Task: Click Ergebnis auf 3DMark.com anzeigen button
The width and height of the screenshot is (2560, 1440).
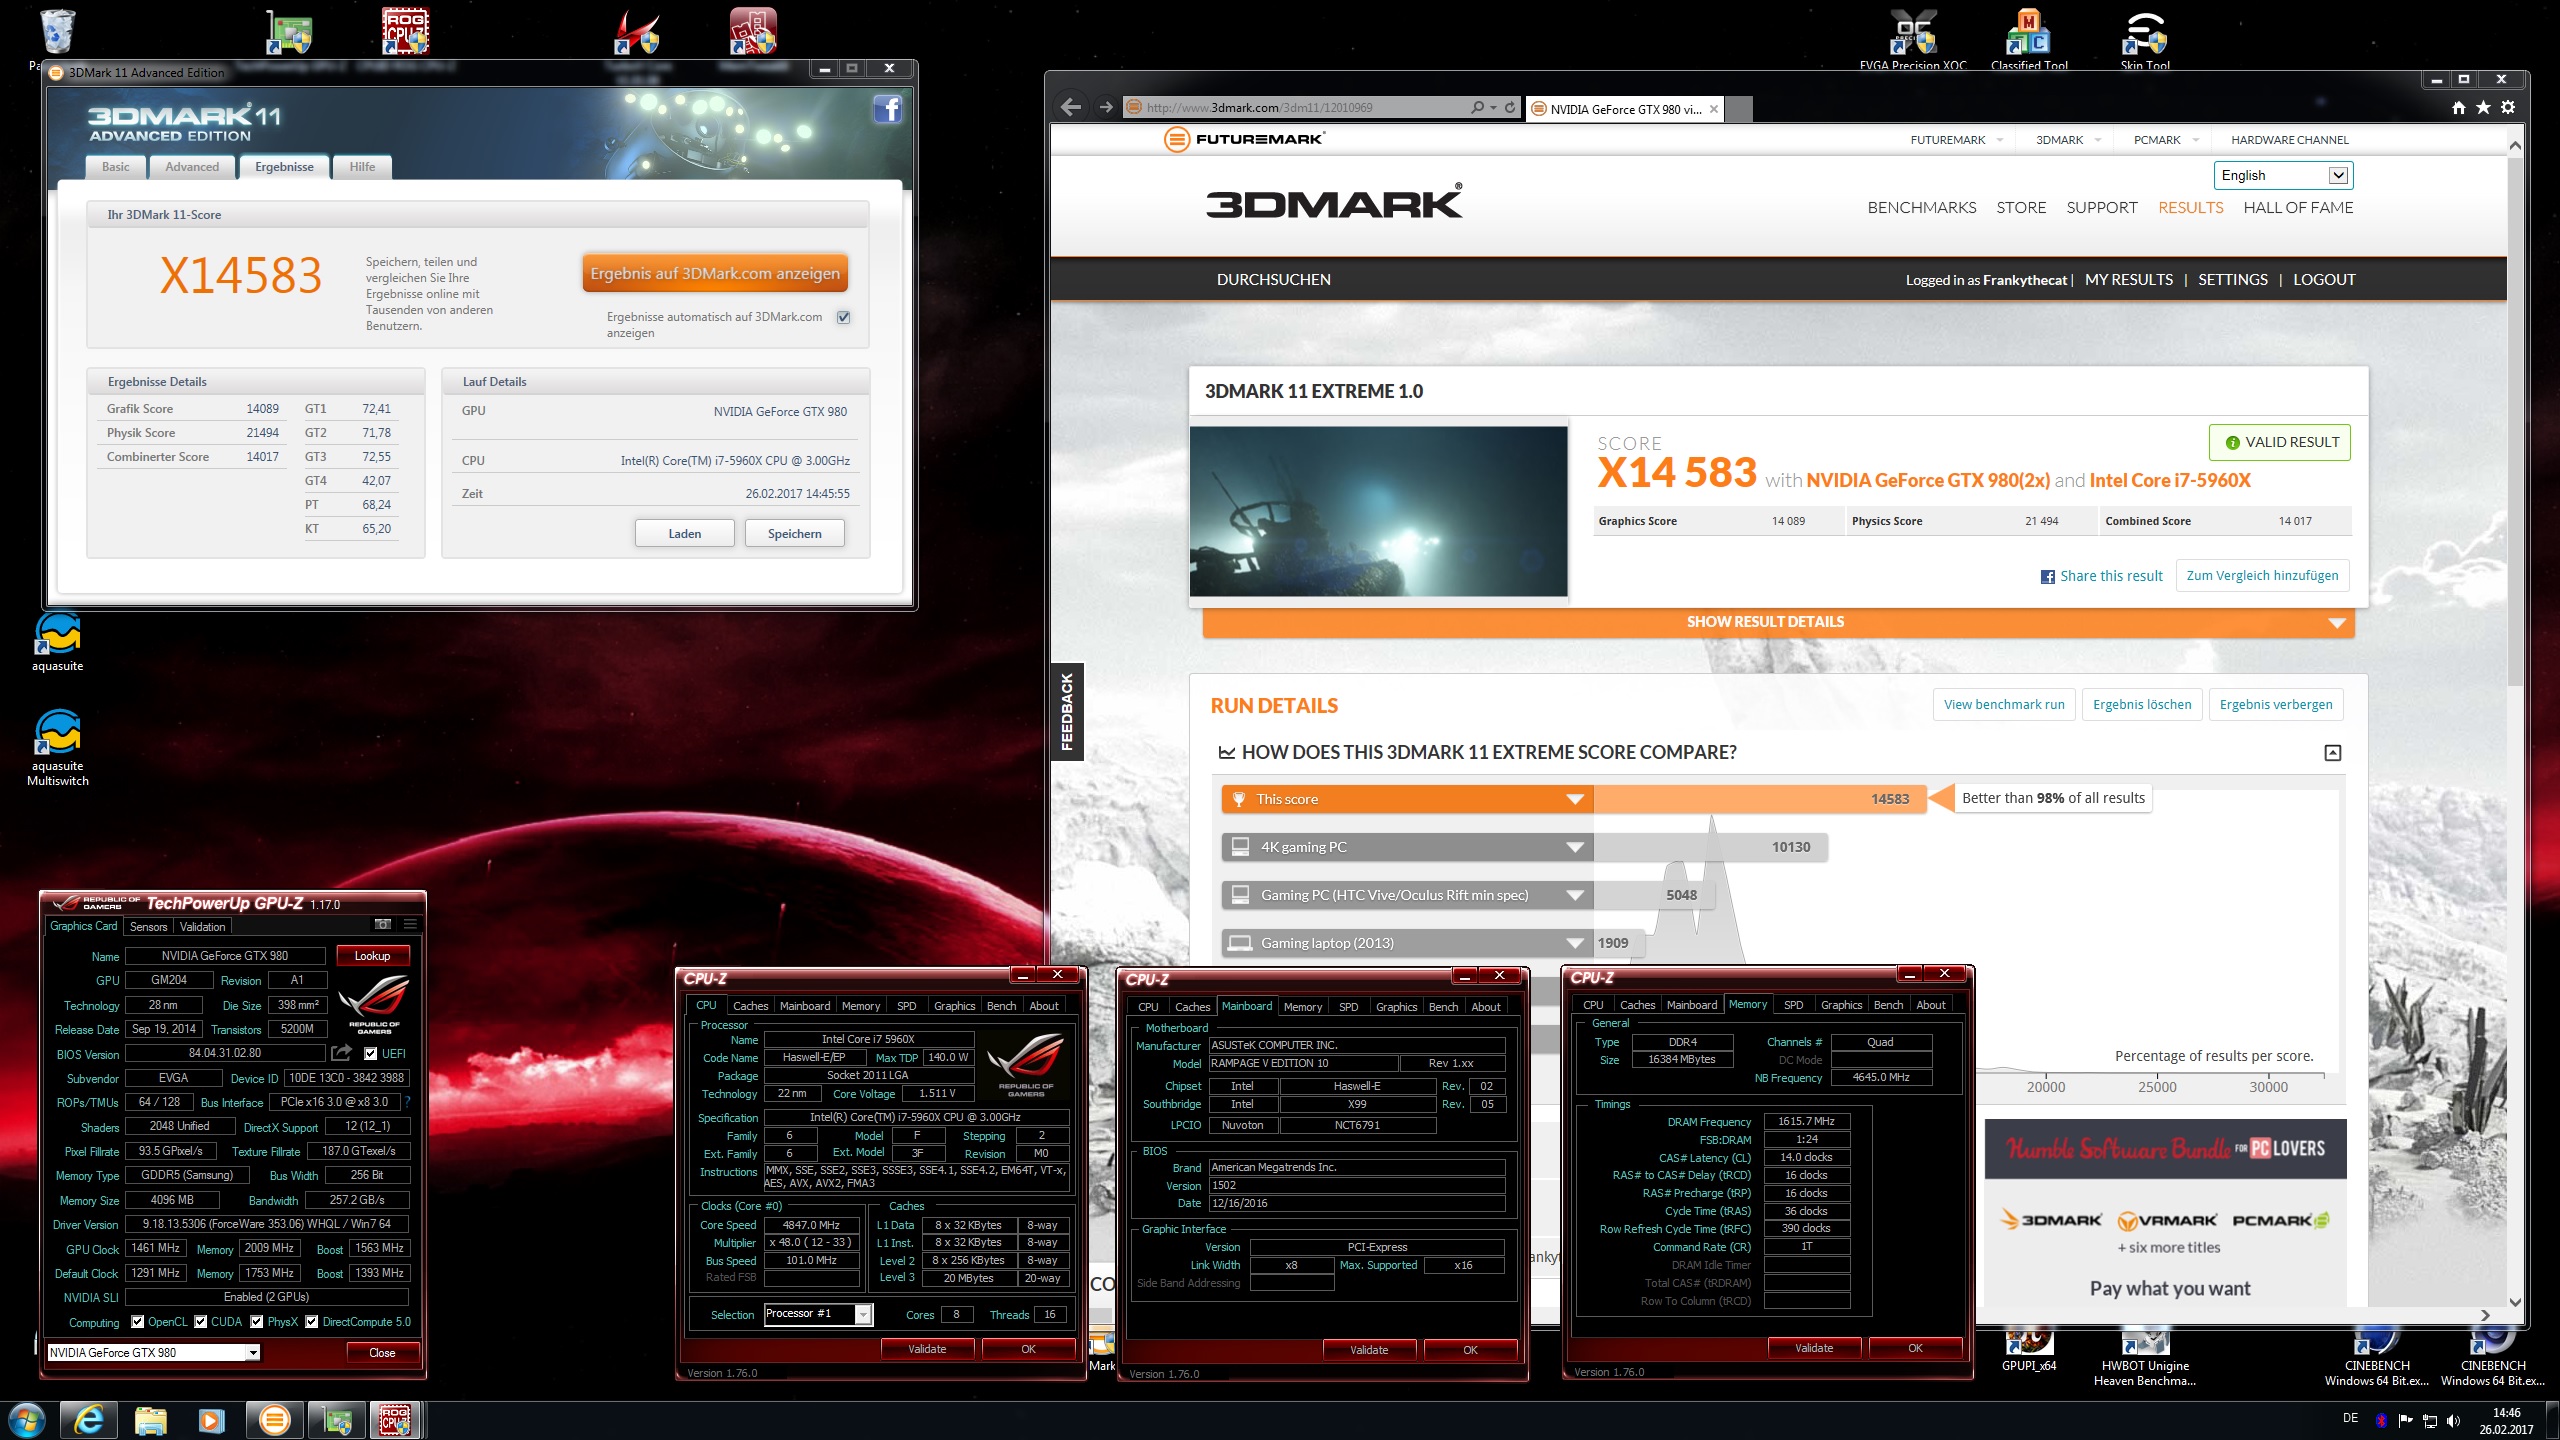Action: [715, 274]
